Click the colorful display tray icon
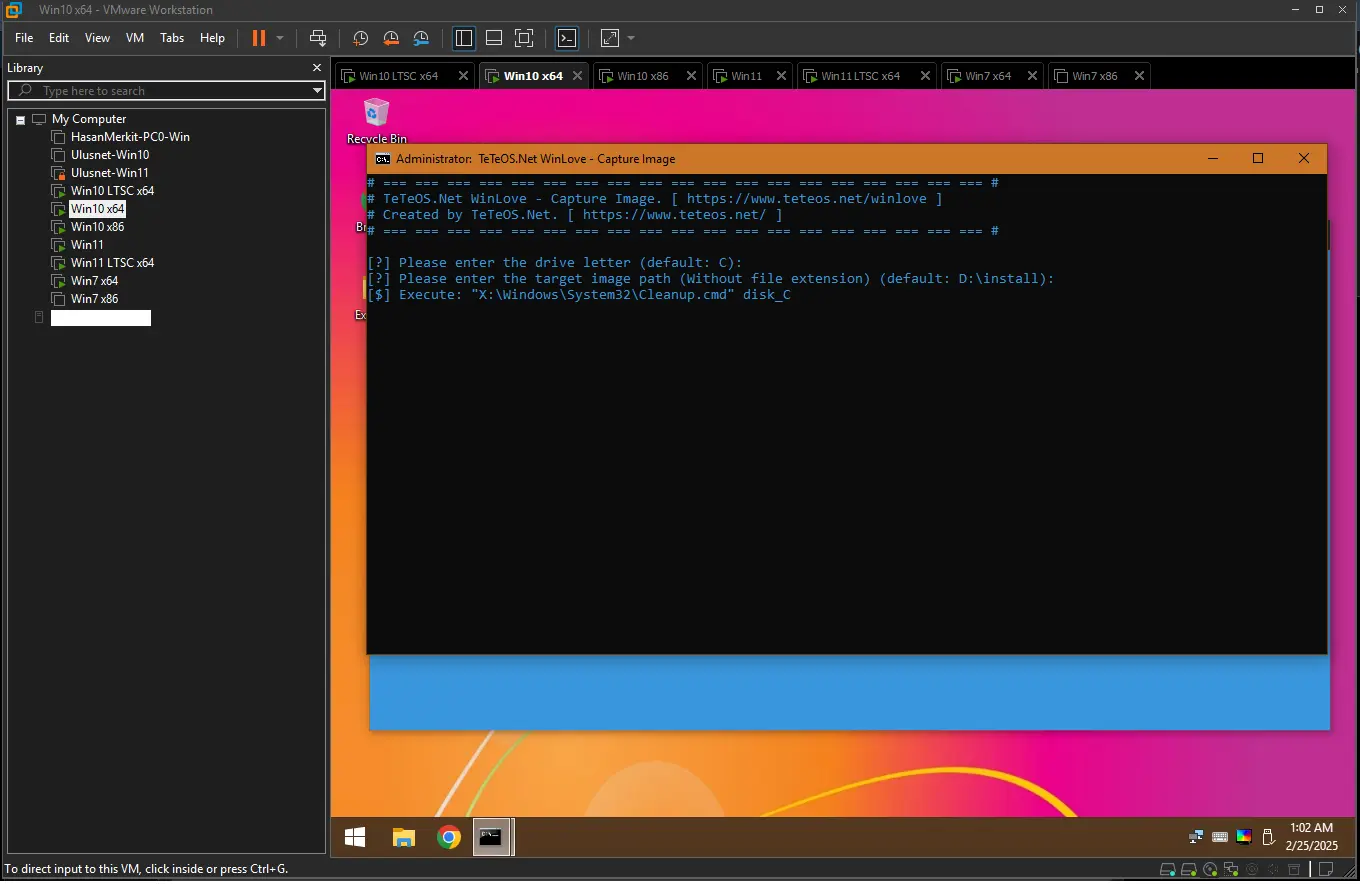The height and width of the screenshot is (884, 1360). tap(1244, 837)
